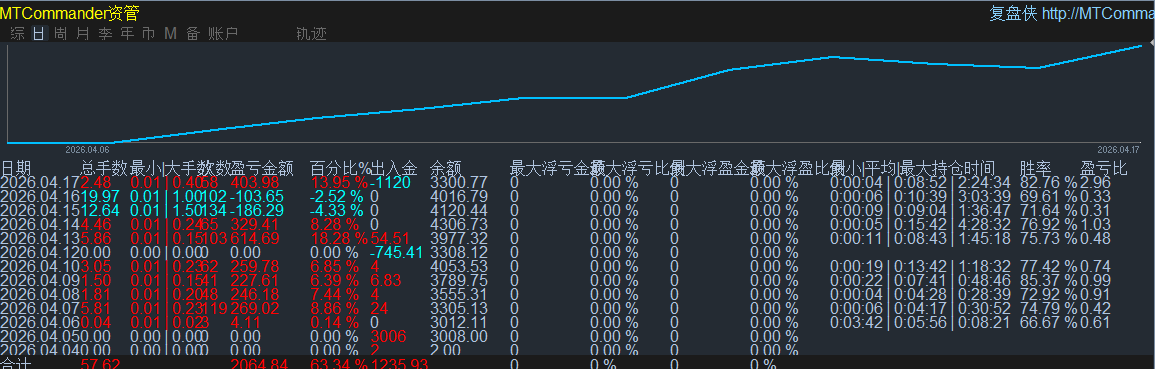The width and height of the screenshot is (1155, 369).
Task: Select the 2026.04.17 date row
Action: click(40, 183)
